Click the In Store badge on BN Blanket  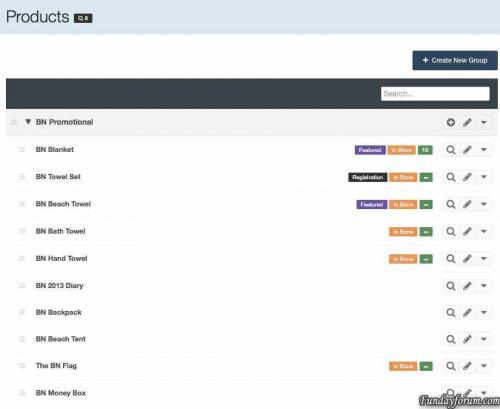point(401,150)
